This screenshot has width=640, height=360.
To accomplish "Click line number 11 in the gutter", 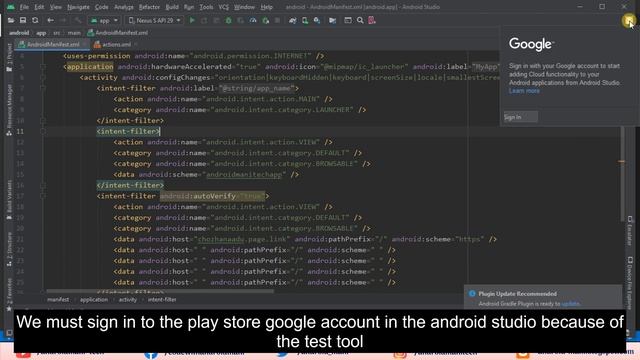I will point(20,131).
